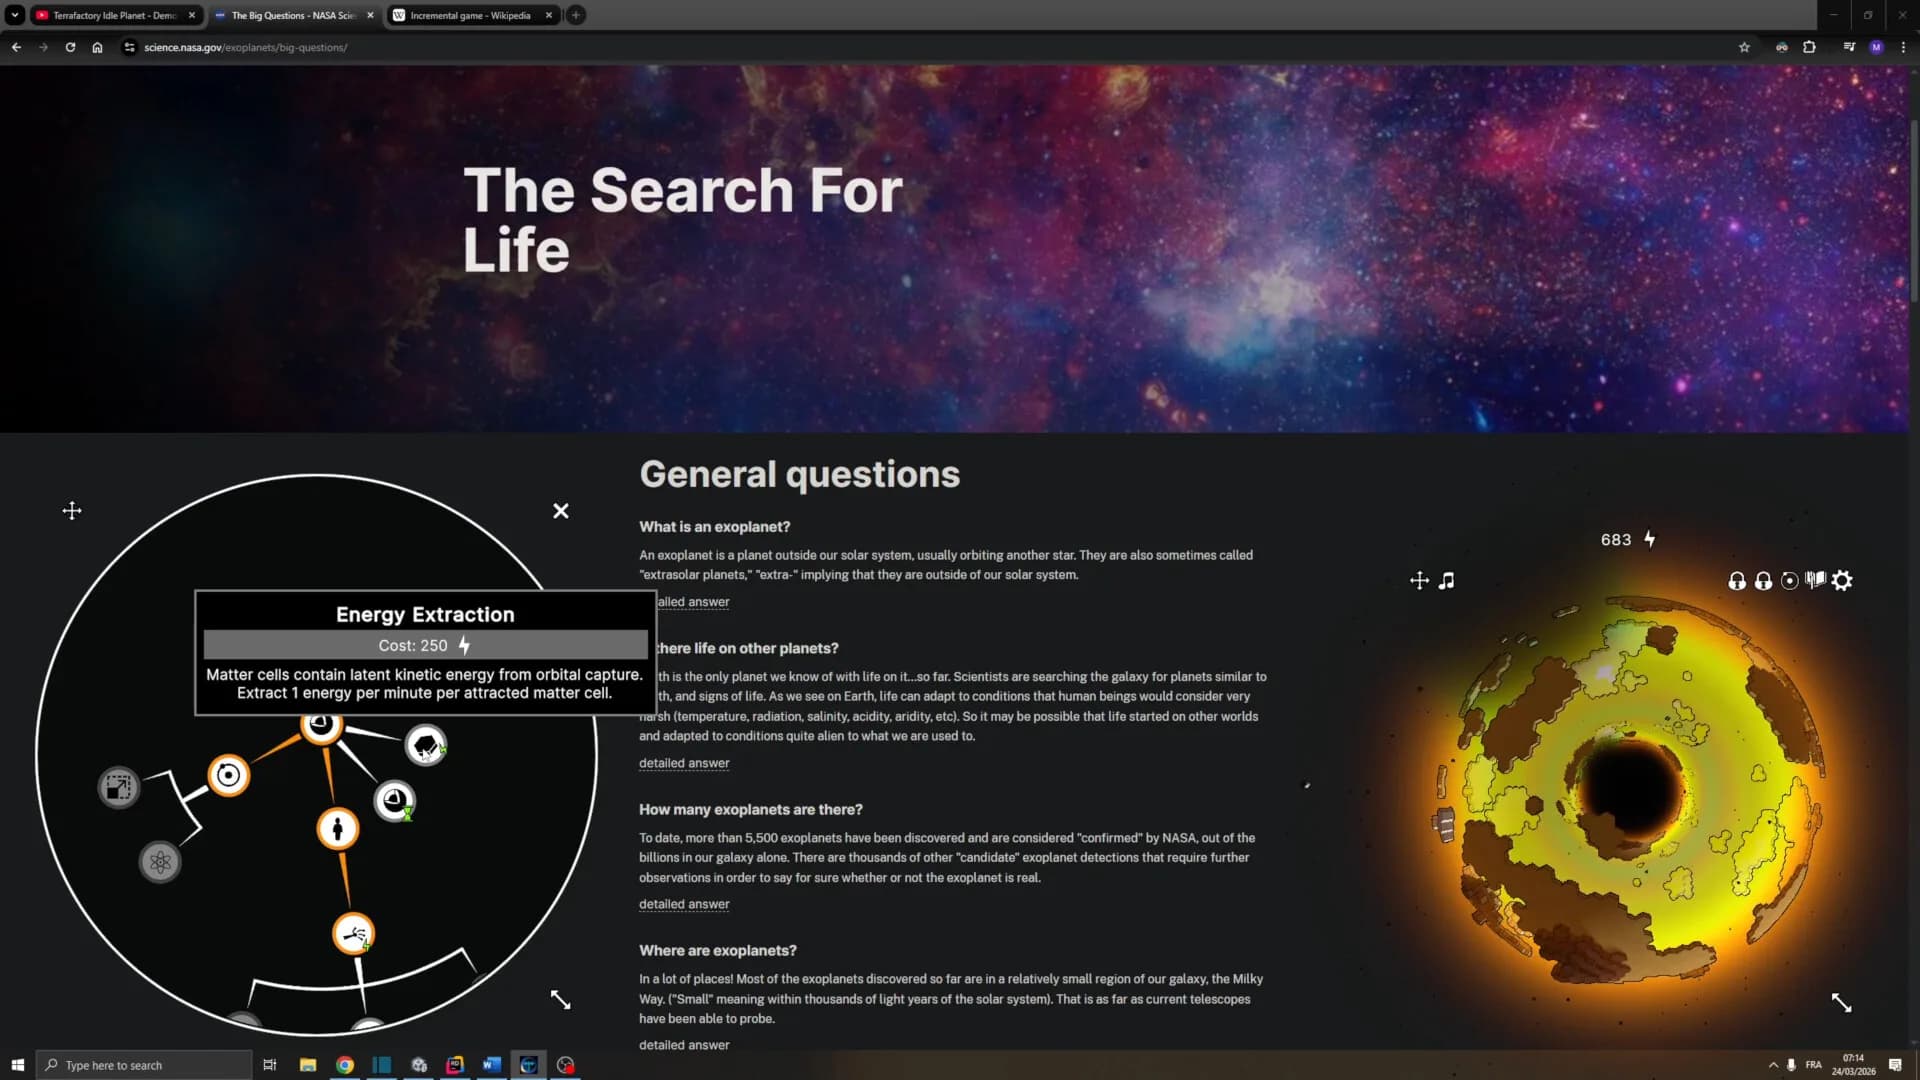Select the orbit ring skill node
The height and width of the screenshot is (1080, 1920).
tap(229, 775)
